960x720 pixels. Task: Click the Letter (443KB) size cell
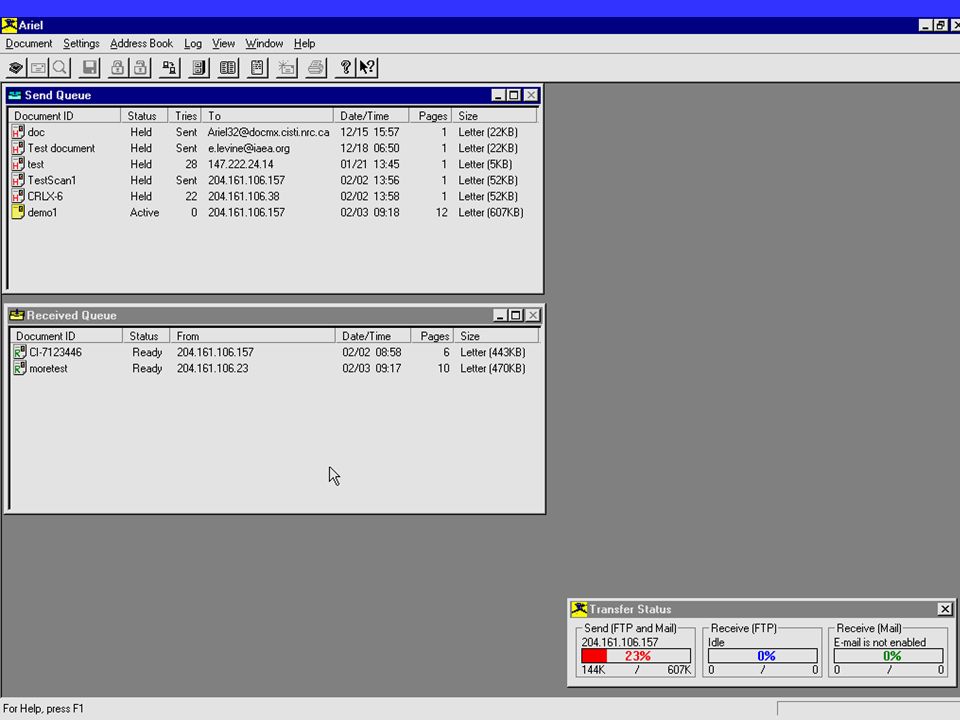[x=493, y=352]
